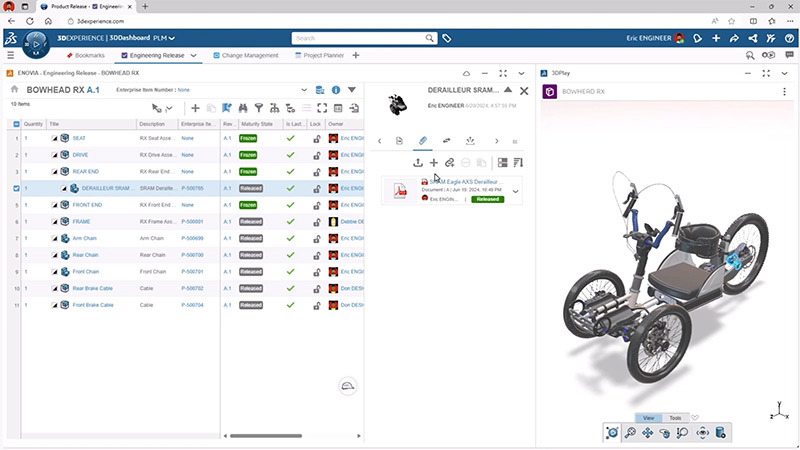Click the information icon in BOWHEAD RX header
Image resolution: width=800 pixels, height=450 pixels.
coord(336,90)
